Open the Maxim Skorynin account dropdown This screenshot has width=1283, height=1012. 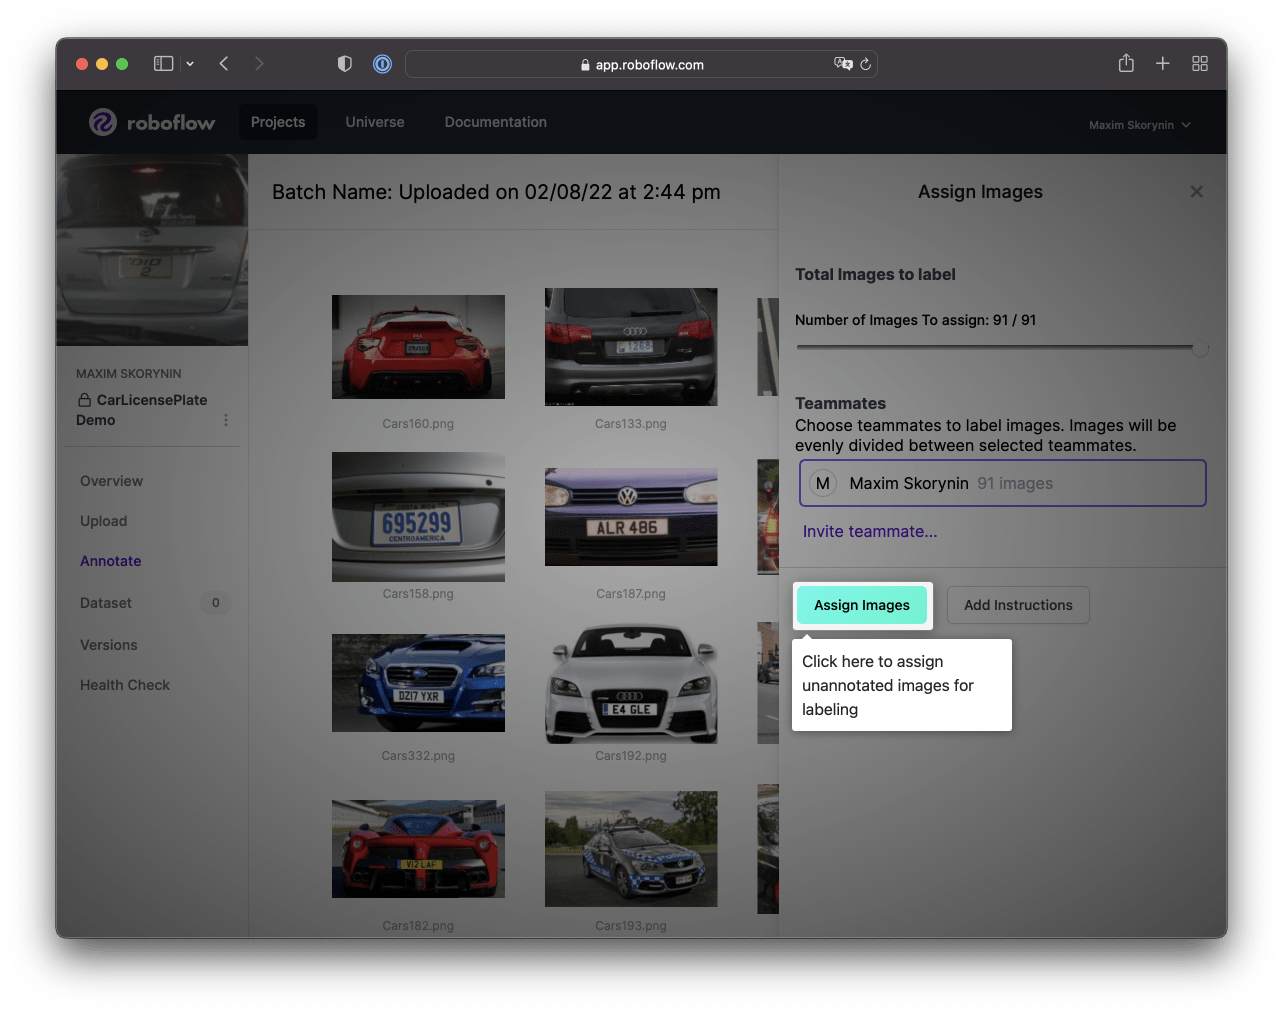click(x=1140, y=125)
